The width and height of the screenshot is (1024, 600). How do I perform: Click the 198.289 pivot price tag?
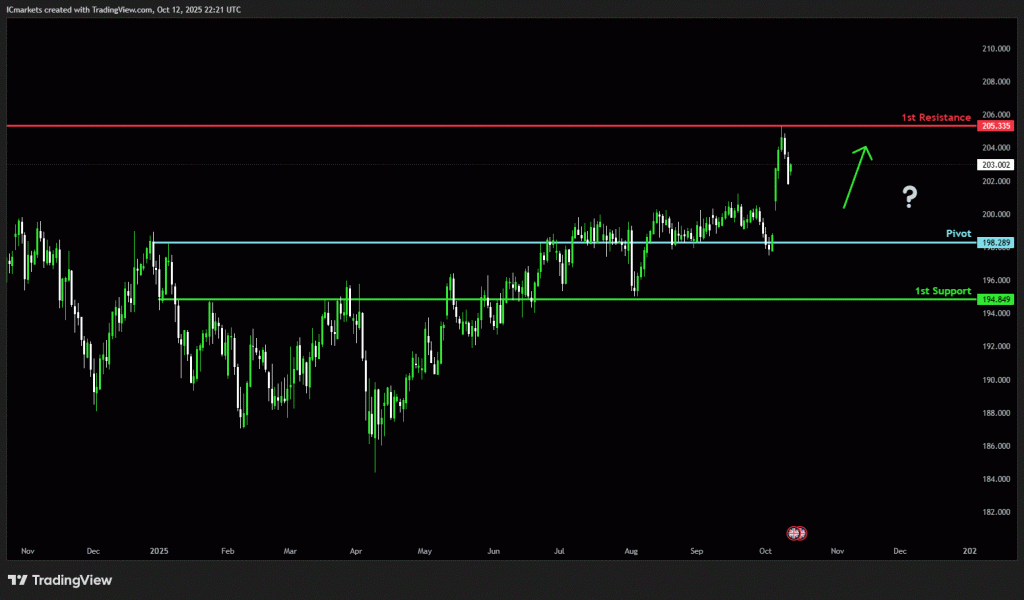(996, 243)
